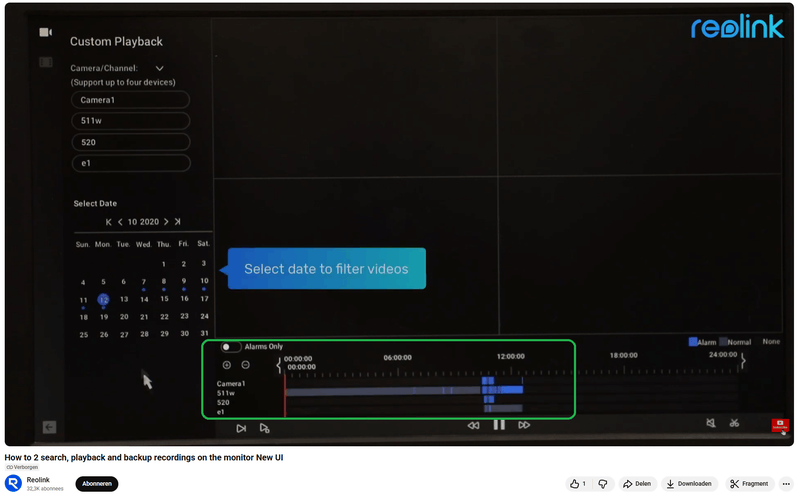Pick October 7 in the calendar

(x=144, y=282)
